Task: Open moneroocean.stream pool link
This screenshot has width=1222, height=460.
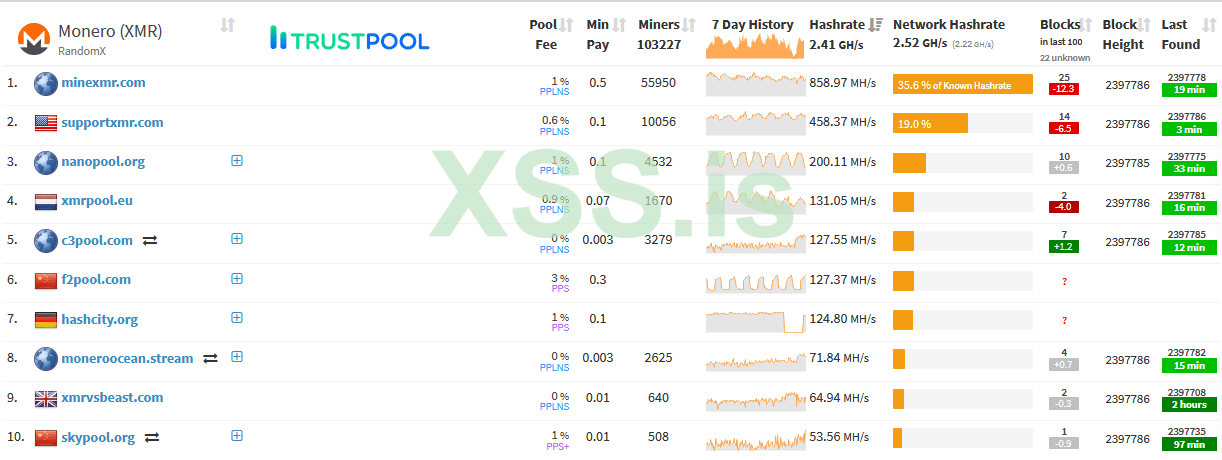Action: coord(127,359)
